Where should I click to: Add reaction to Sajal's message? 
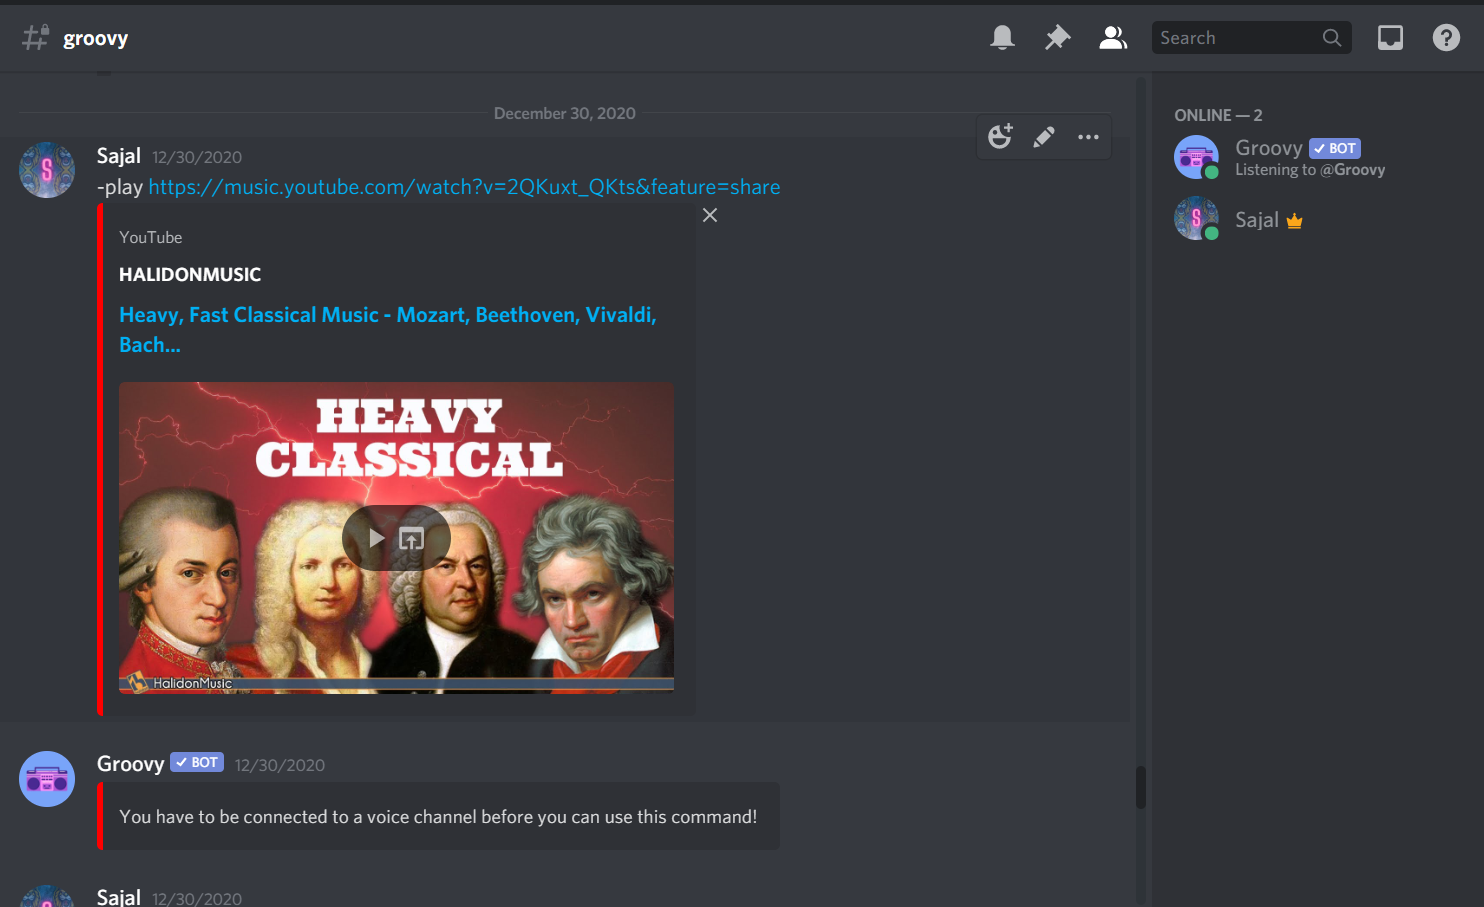[x=1000, y=137]
